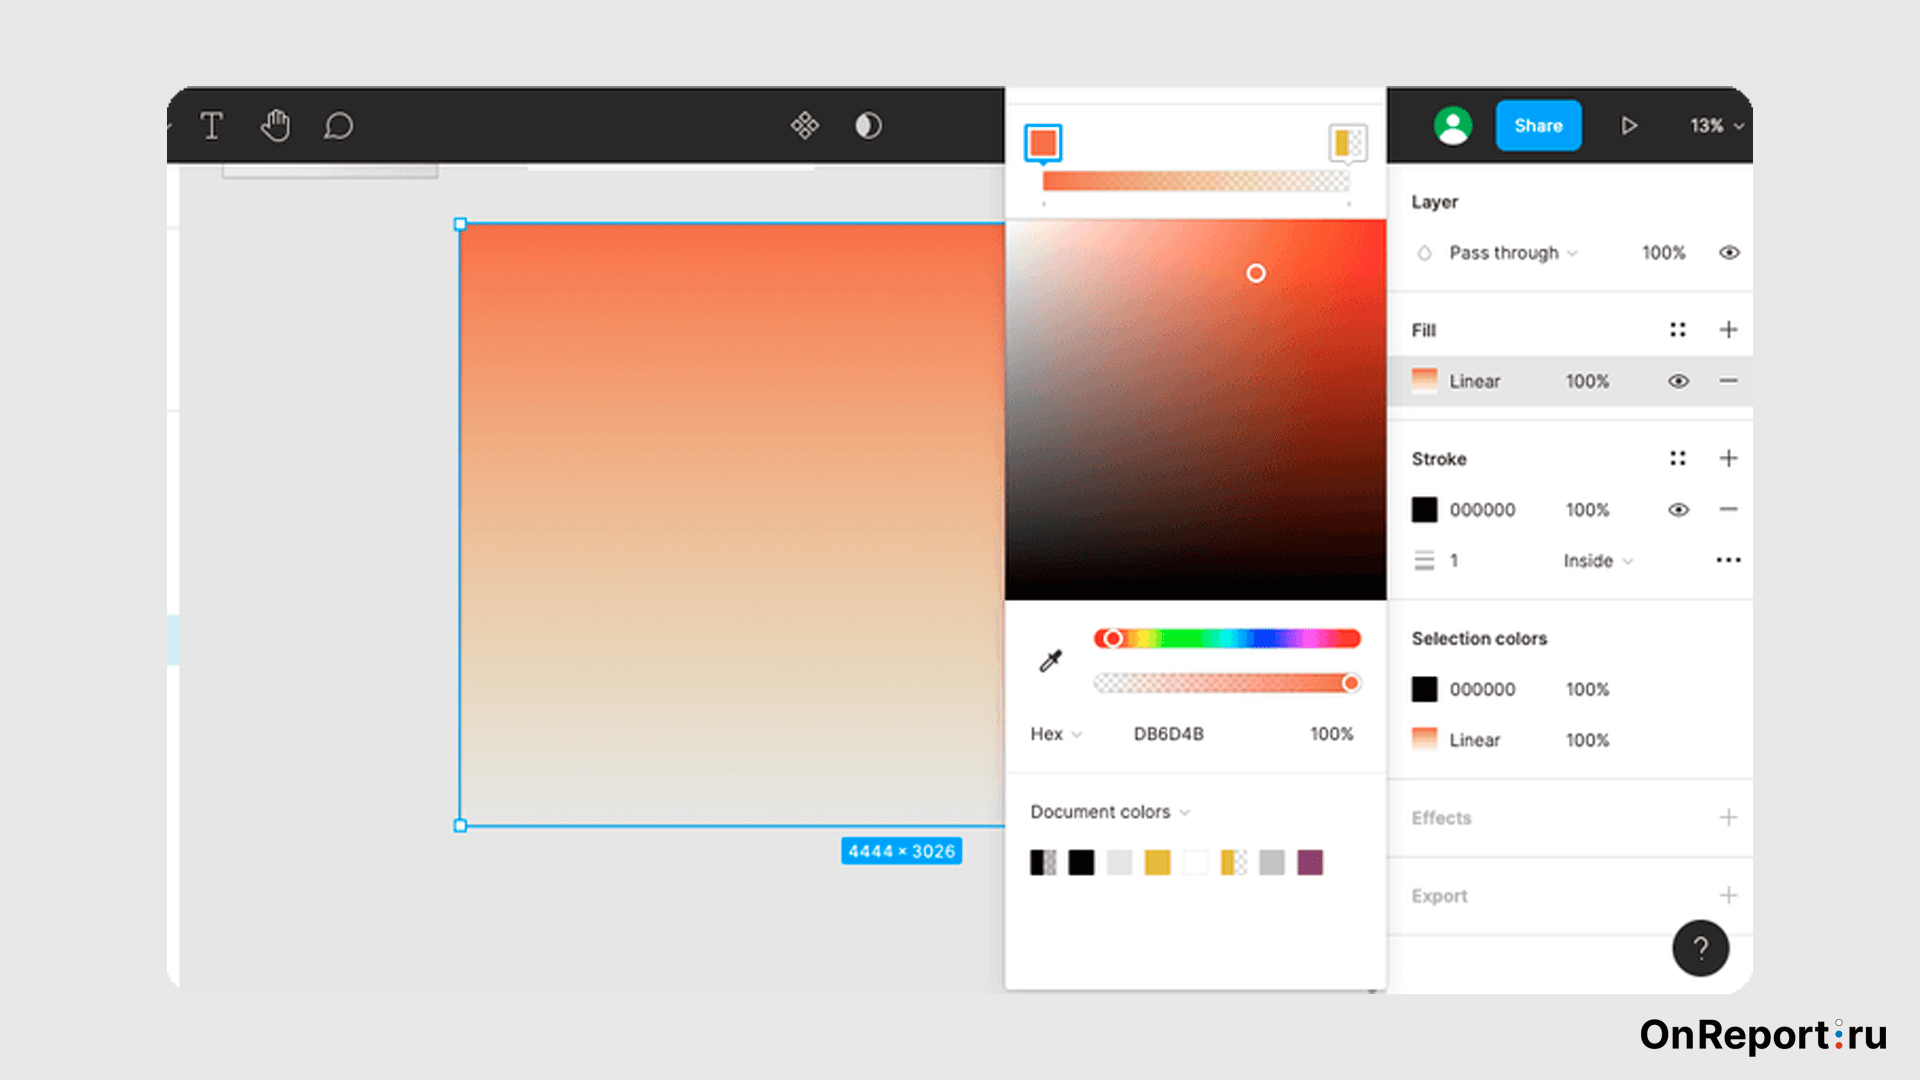The width and height of the screenshot is (1920, 1080).
Task: Click the Linear selection color swatch
Action: 1424,740
